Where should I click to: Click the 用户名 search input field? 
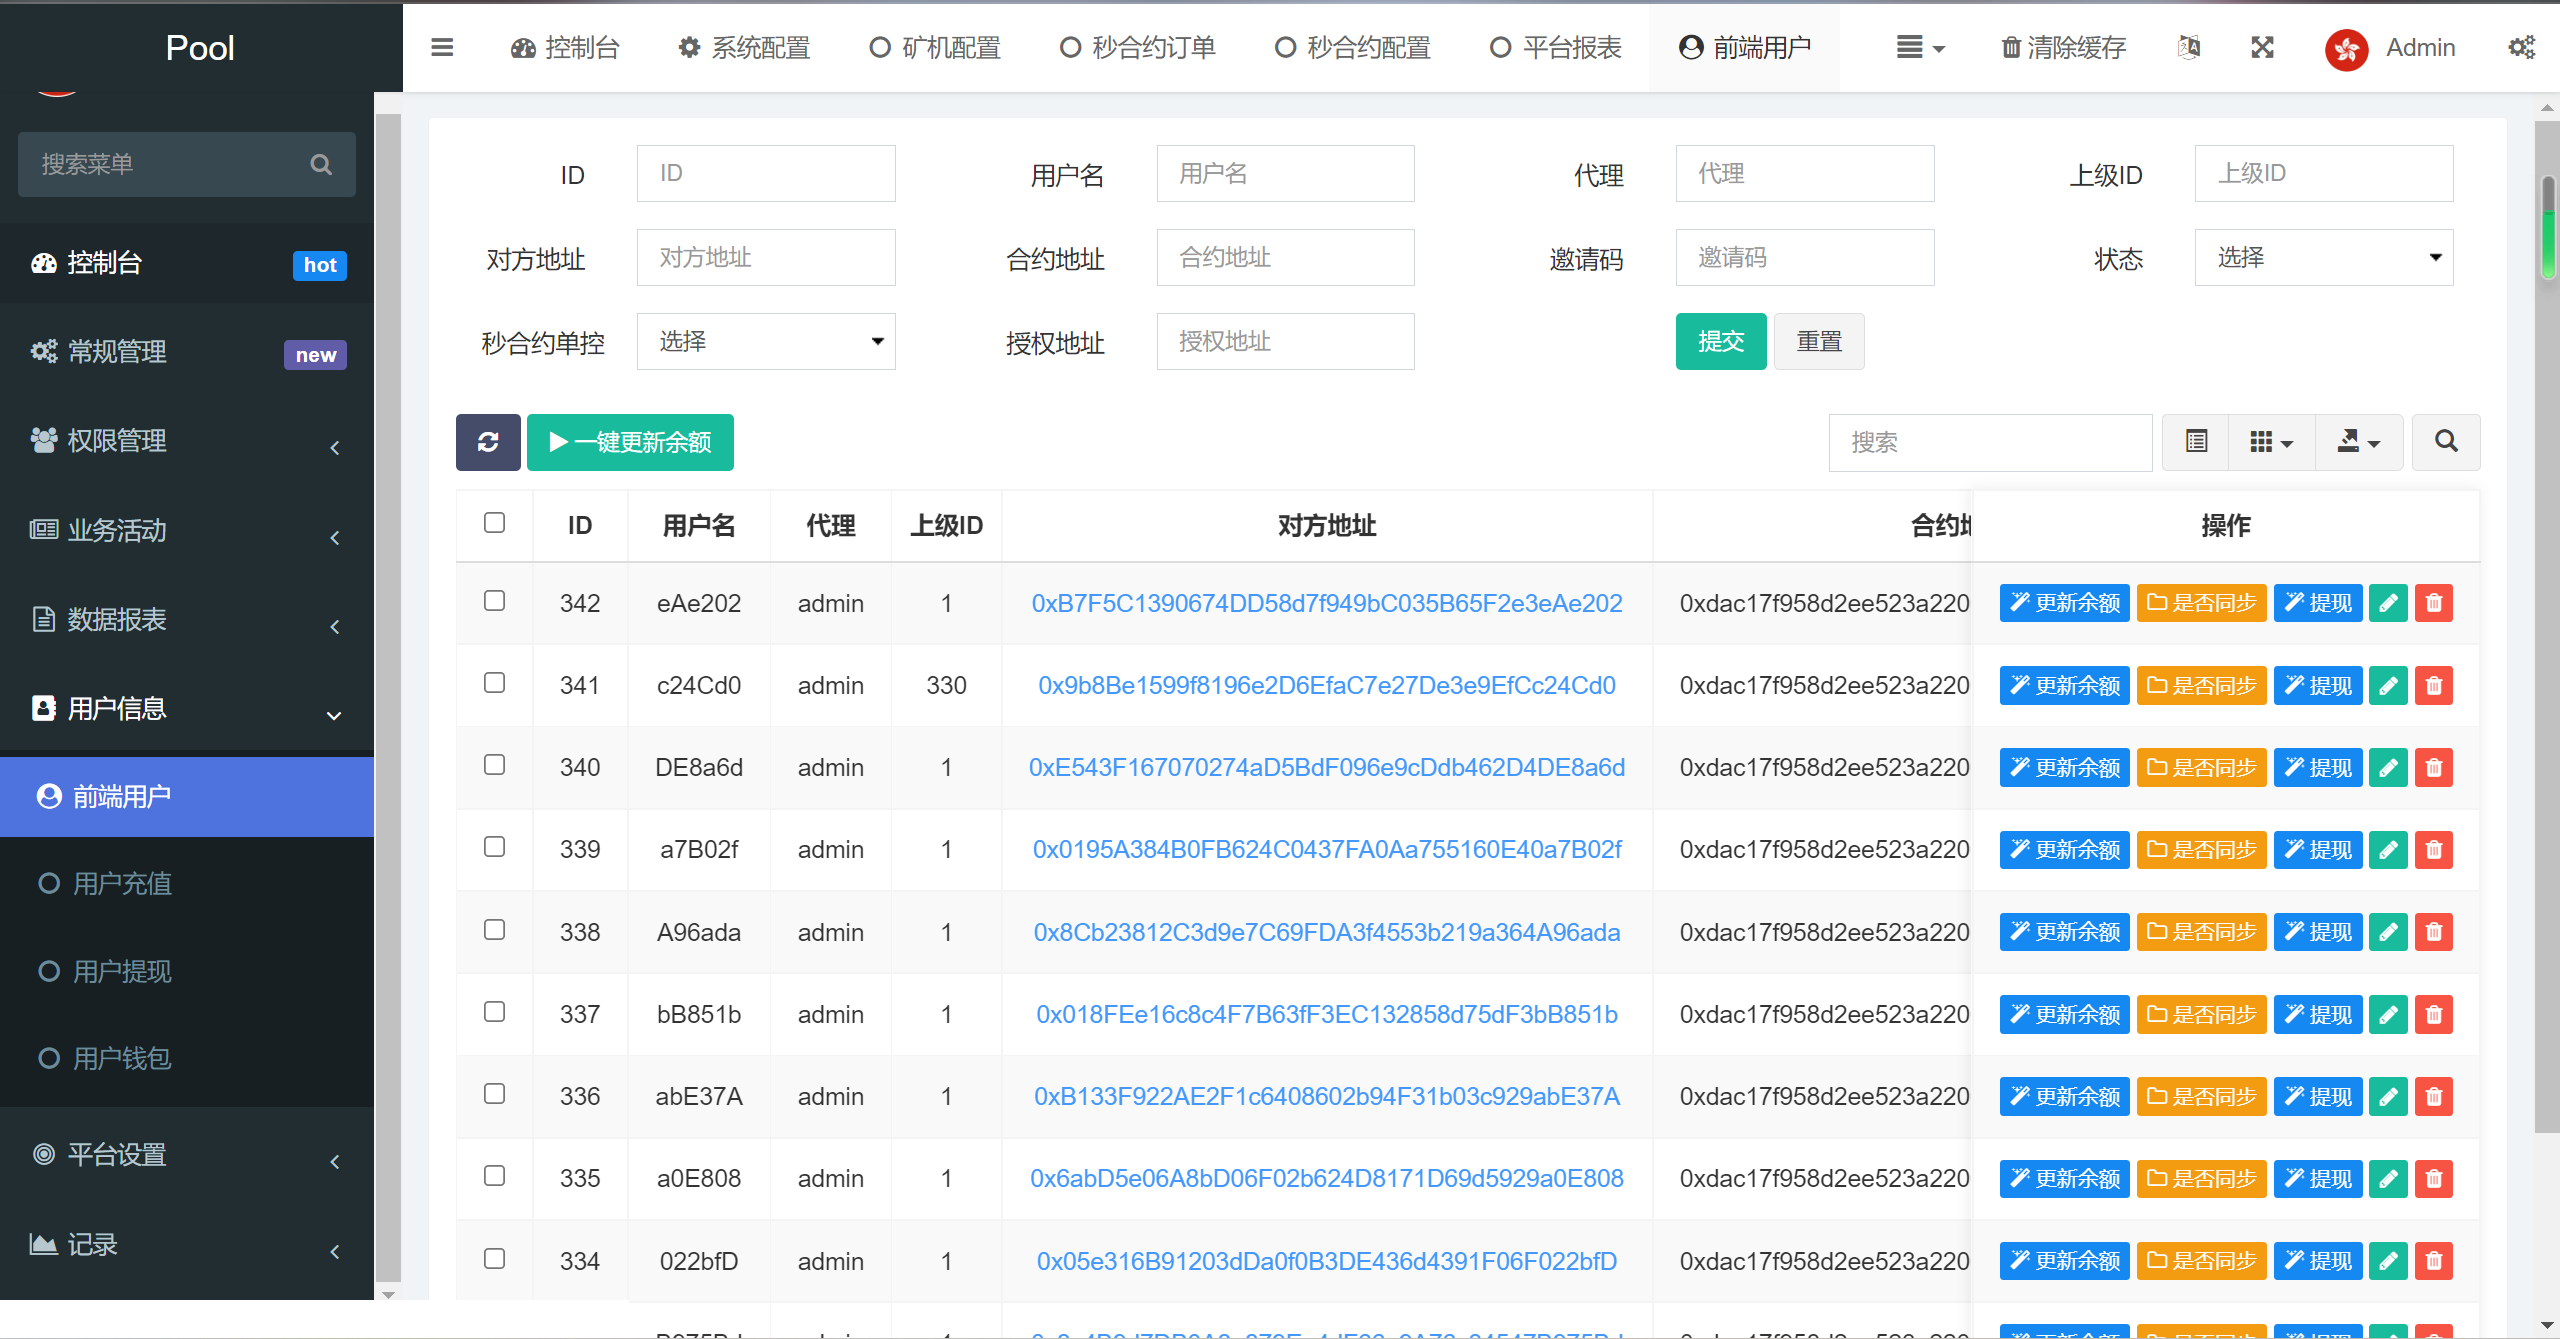[x=1285, y=173]
